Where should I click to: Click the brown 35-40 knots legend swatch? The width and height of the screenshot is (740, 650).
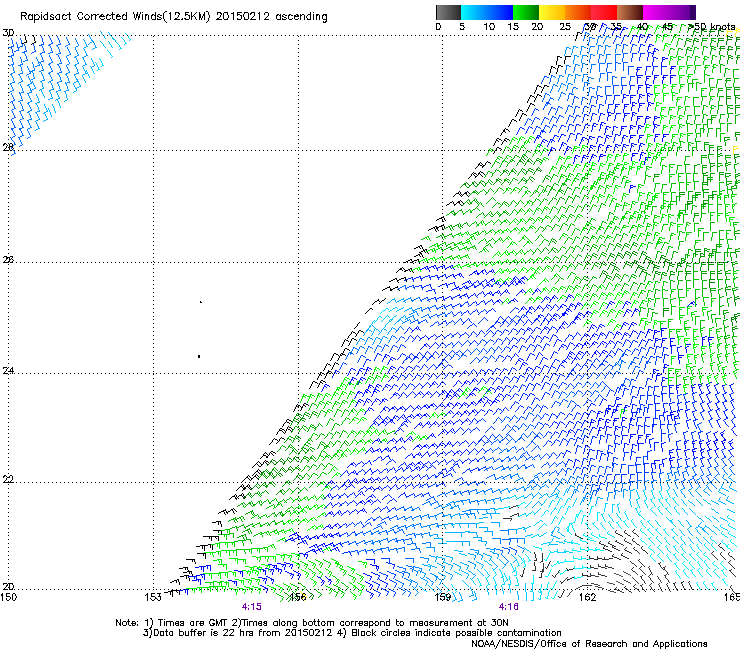pos(630,12)
